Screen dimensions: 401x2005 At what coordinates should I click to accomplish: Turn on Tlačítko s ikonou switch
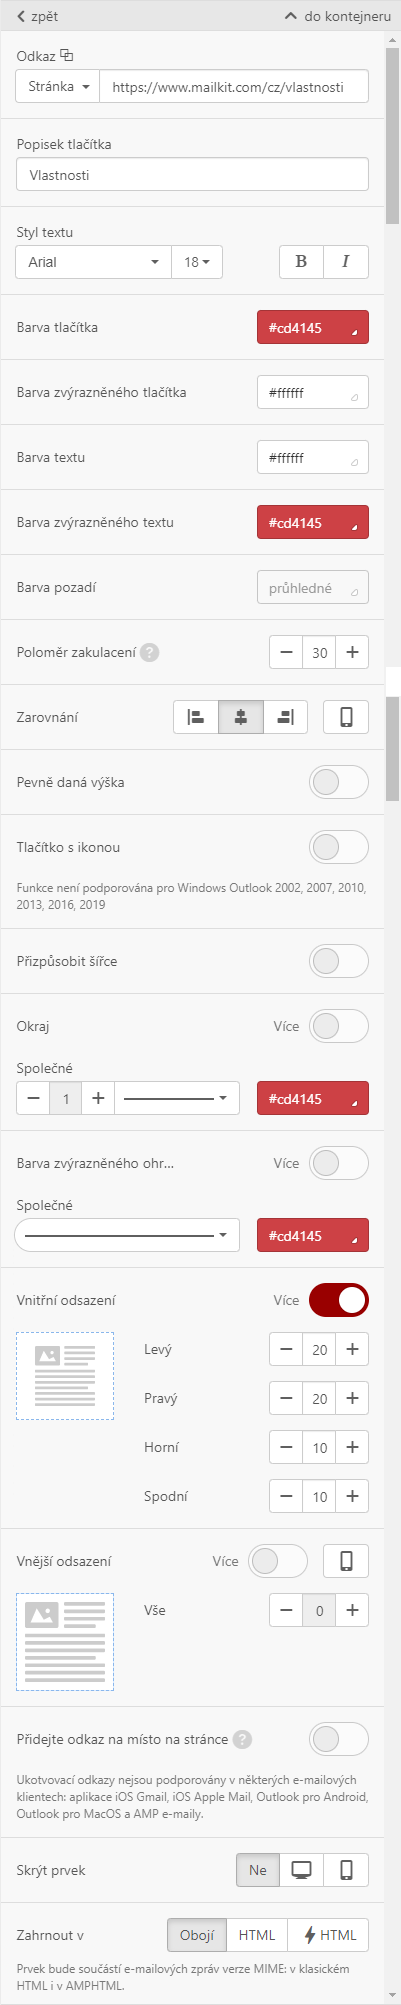tap(339, 847)
